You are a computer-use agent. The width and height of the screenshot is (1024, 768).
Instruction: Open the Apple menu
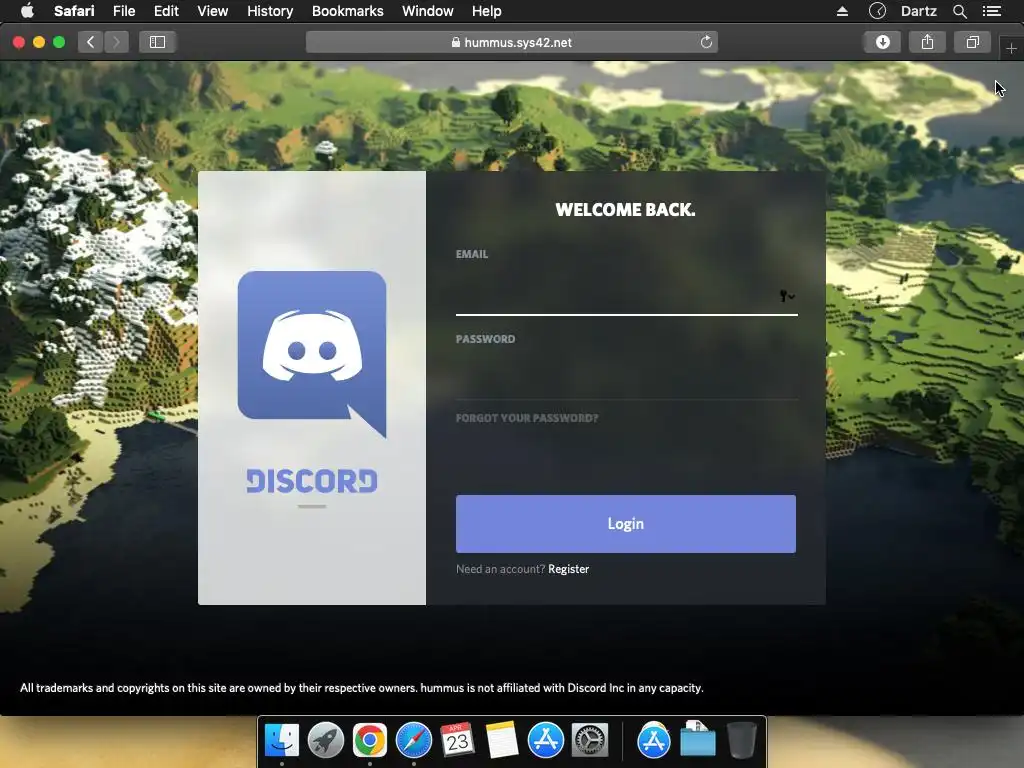[x=27, y=11]
